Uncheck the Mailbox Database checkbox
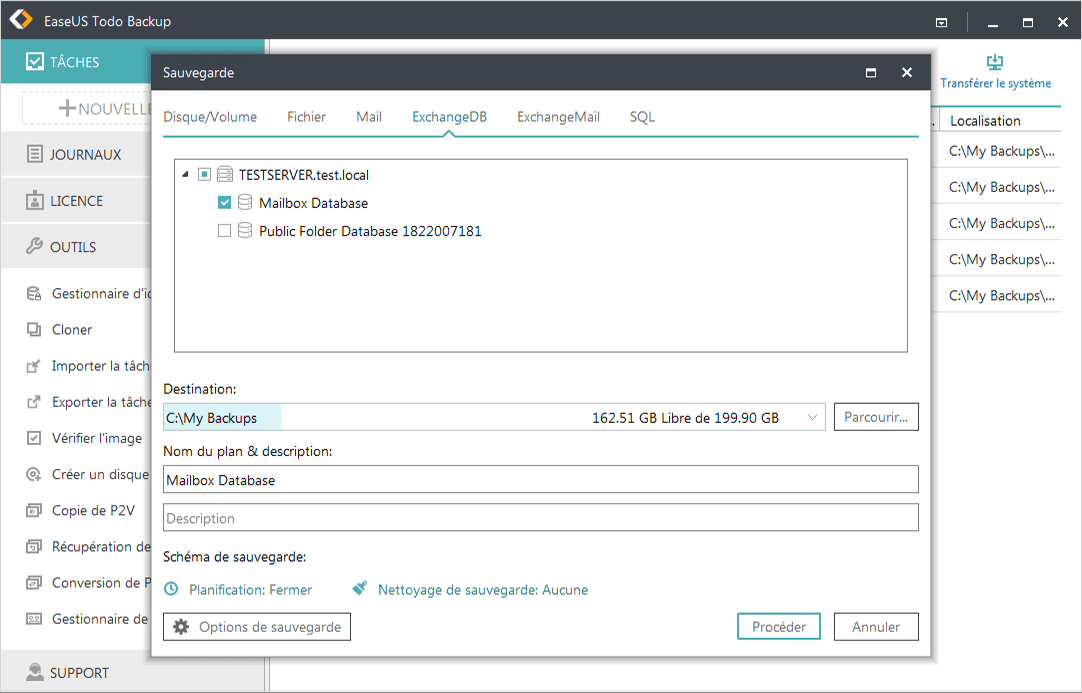 pyautogui.click(x=223, y=201)
